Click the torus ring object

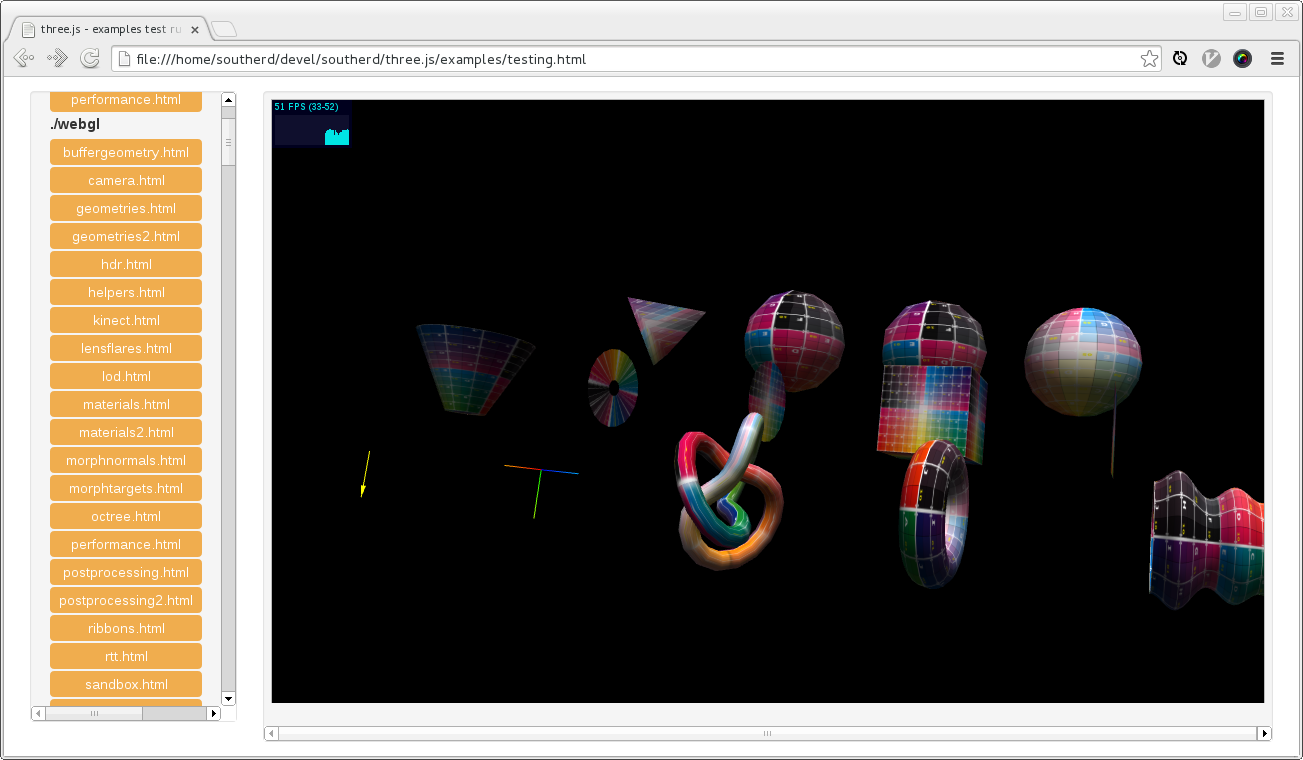pos(934,513)
